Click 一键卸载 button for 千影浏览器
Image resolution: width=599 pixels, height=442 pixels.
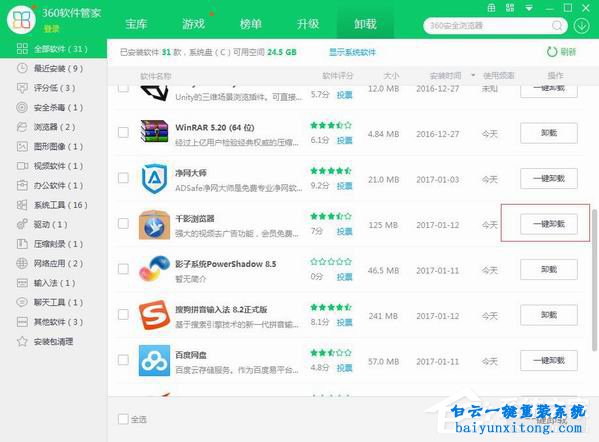coord(549,224)
